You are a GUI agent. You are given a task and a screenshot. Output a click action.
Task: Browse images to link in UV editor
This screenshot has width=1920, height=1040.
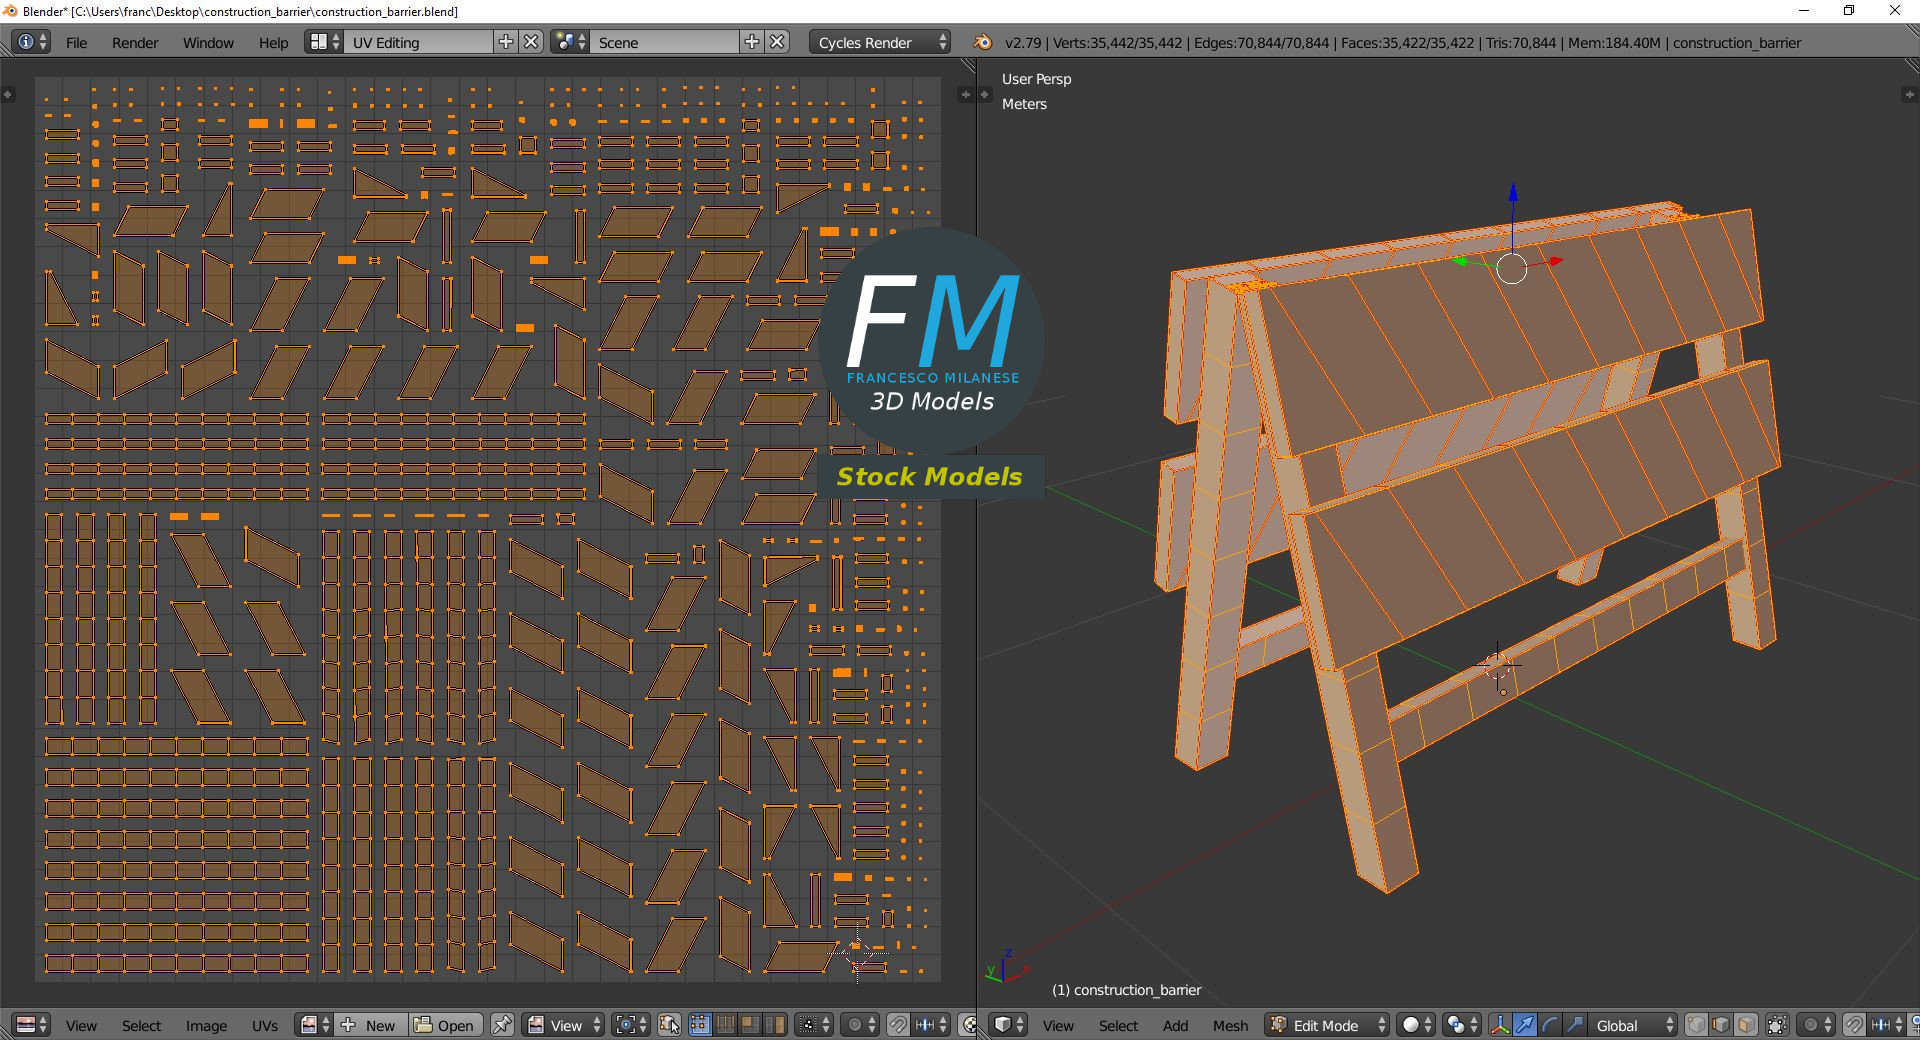click(314, 1025)
